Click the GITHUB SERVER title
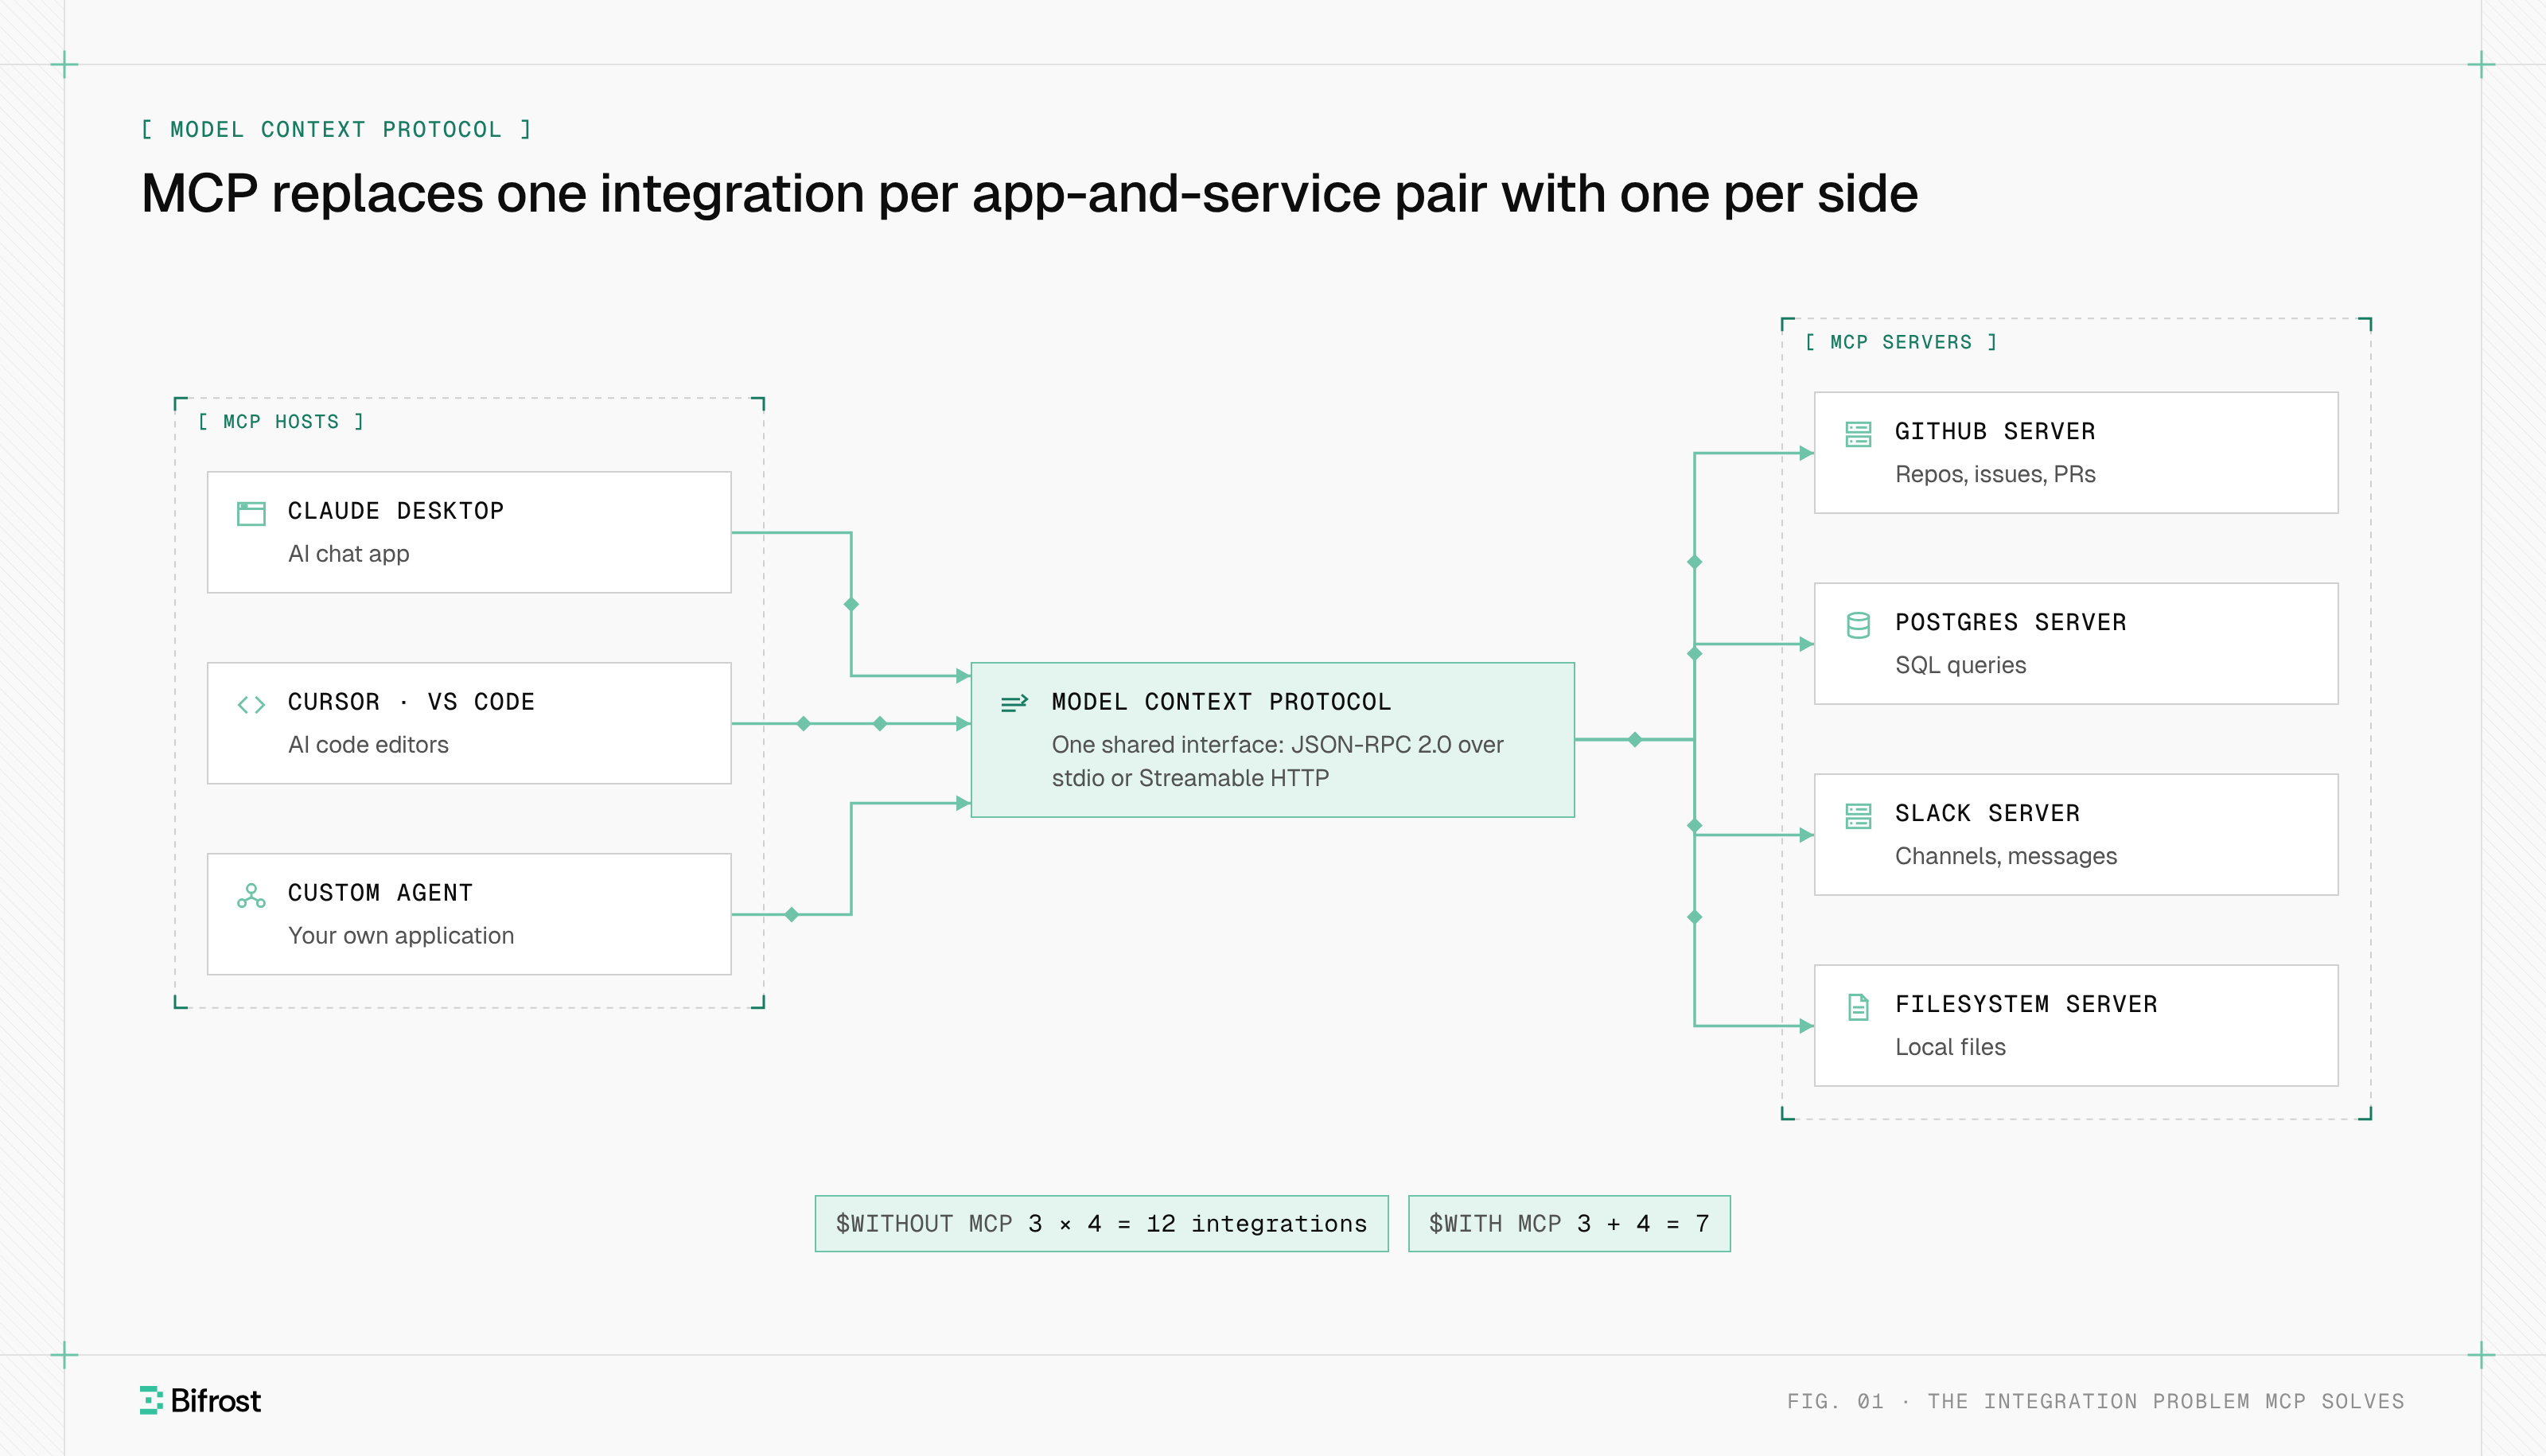2546x1456 pixels. point(1995,431)
